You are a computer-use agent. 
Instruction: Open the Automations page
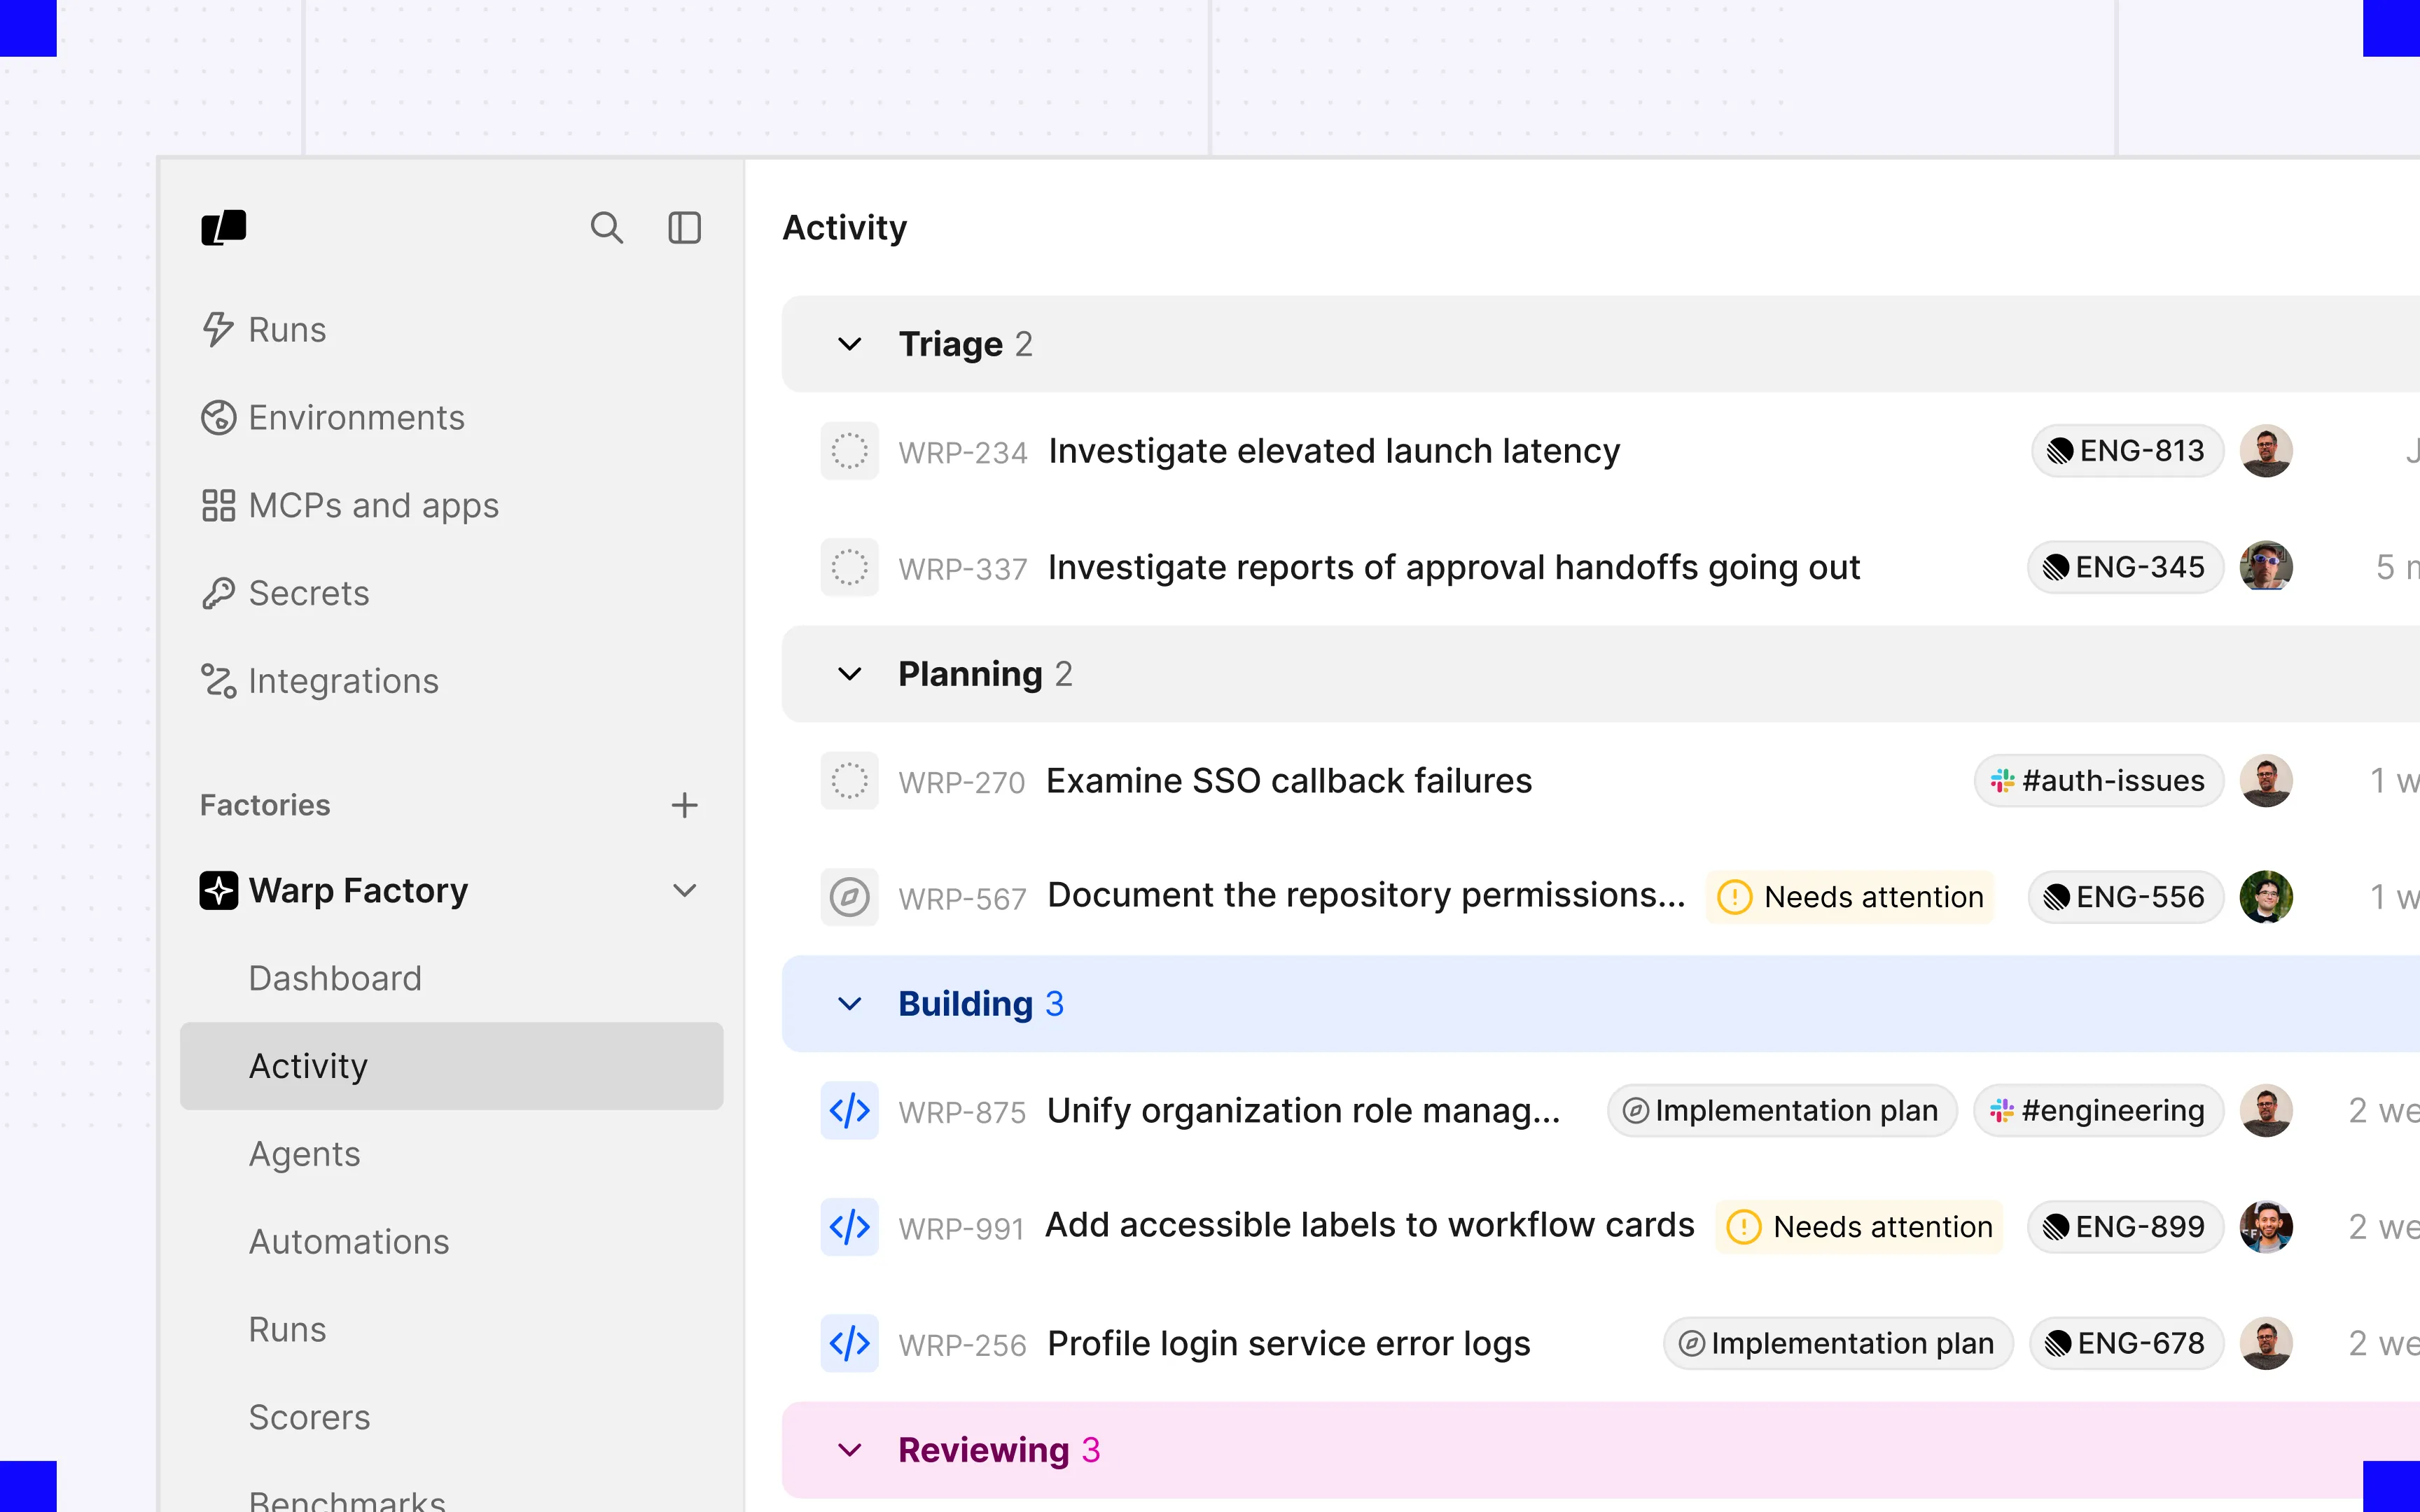[x=349, y=1242]
